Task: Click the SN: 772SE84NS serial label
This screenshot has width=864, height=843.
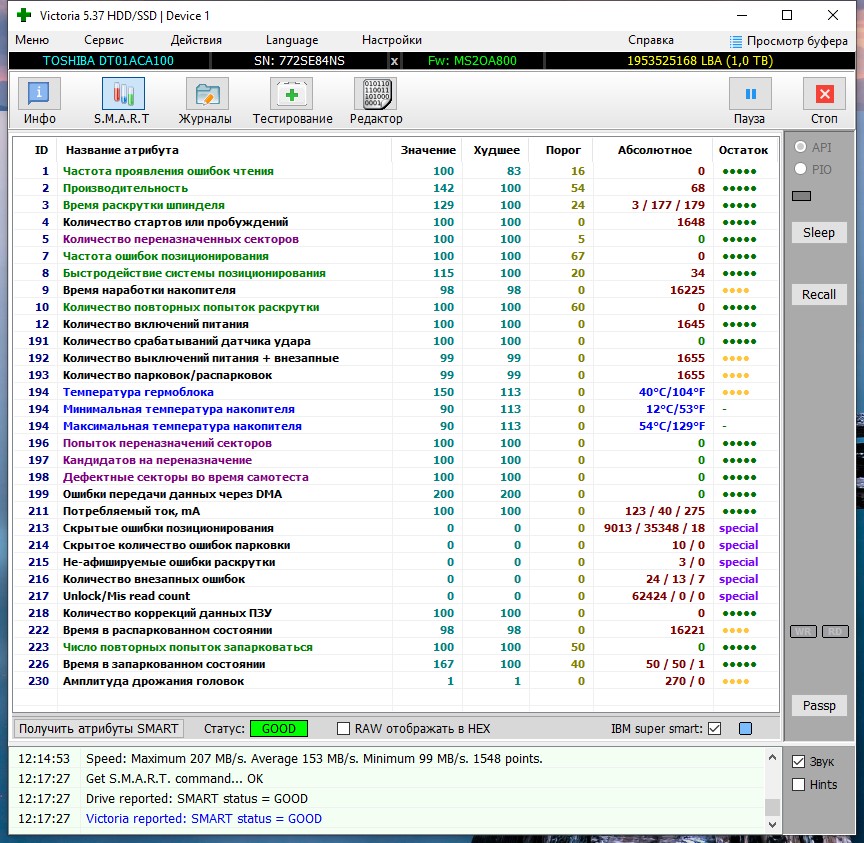Action: pos(299,61)
